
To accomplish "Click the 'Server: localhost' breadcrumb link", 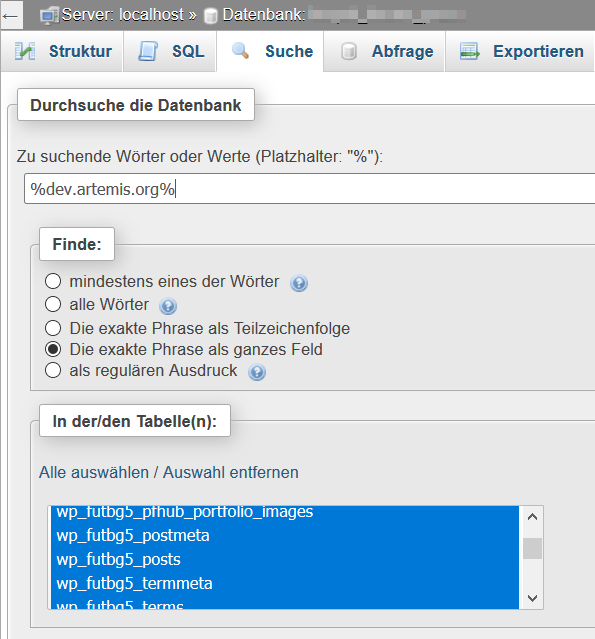I will 123,15.
